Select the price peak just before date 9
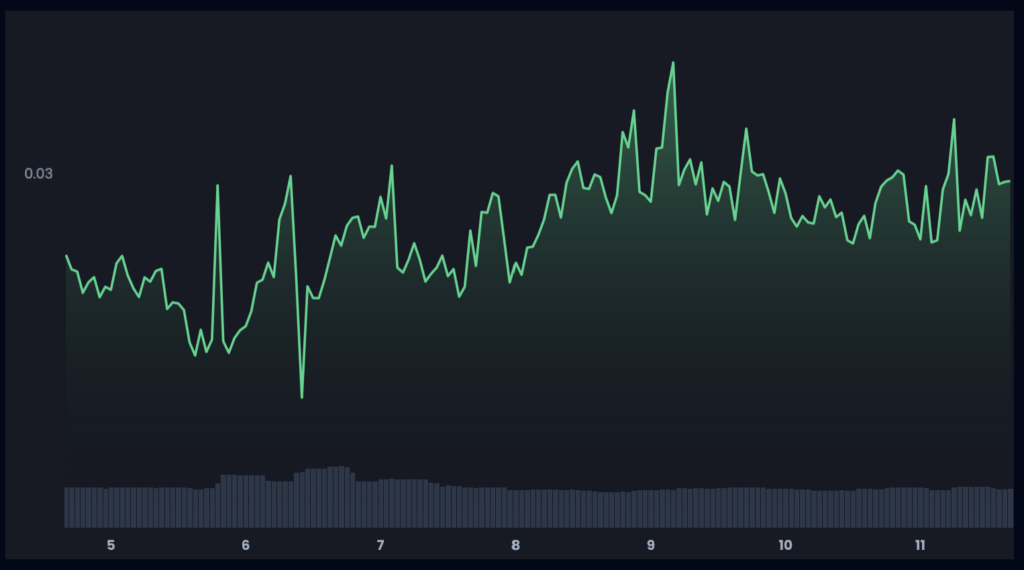Image resolution: width=1024 pixels, height=570 pixels. pyautogui.click(x=633, y=111)
